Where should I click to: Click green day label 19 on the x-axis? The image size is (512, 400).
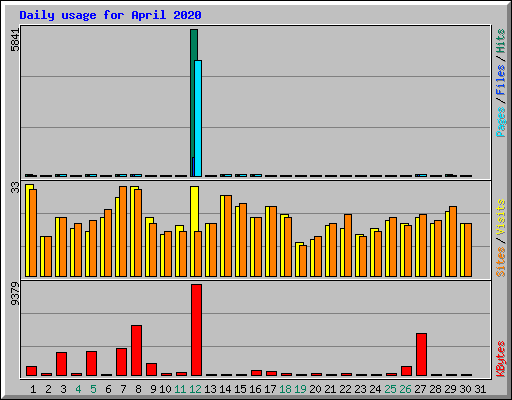300,389
